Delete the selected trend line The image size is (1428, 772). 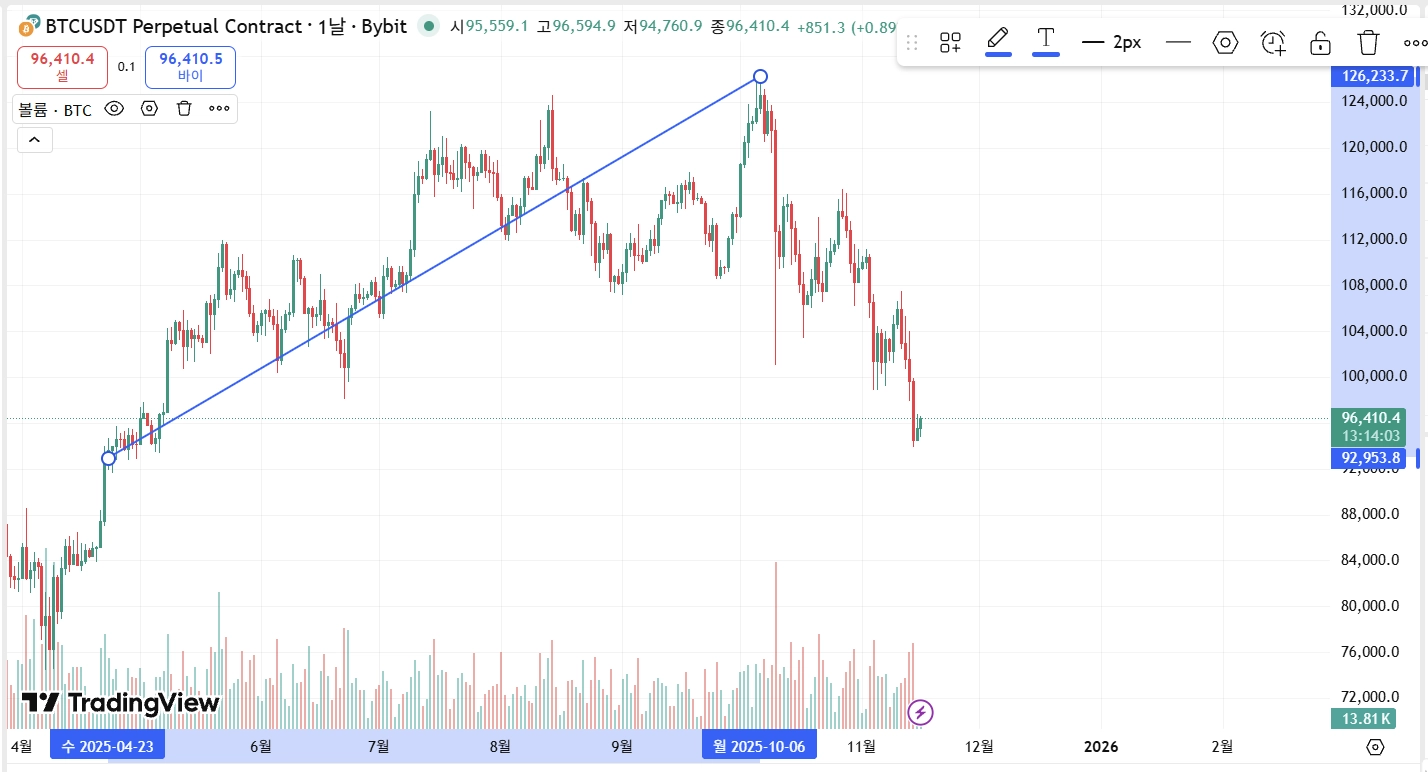click(1368, 42)
